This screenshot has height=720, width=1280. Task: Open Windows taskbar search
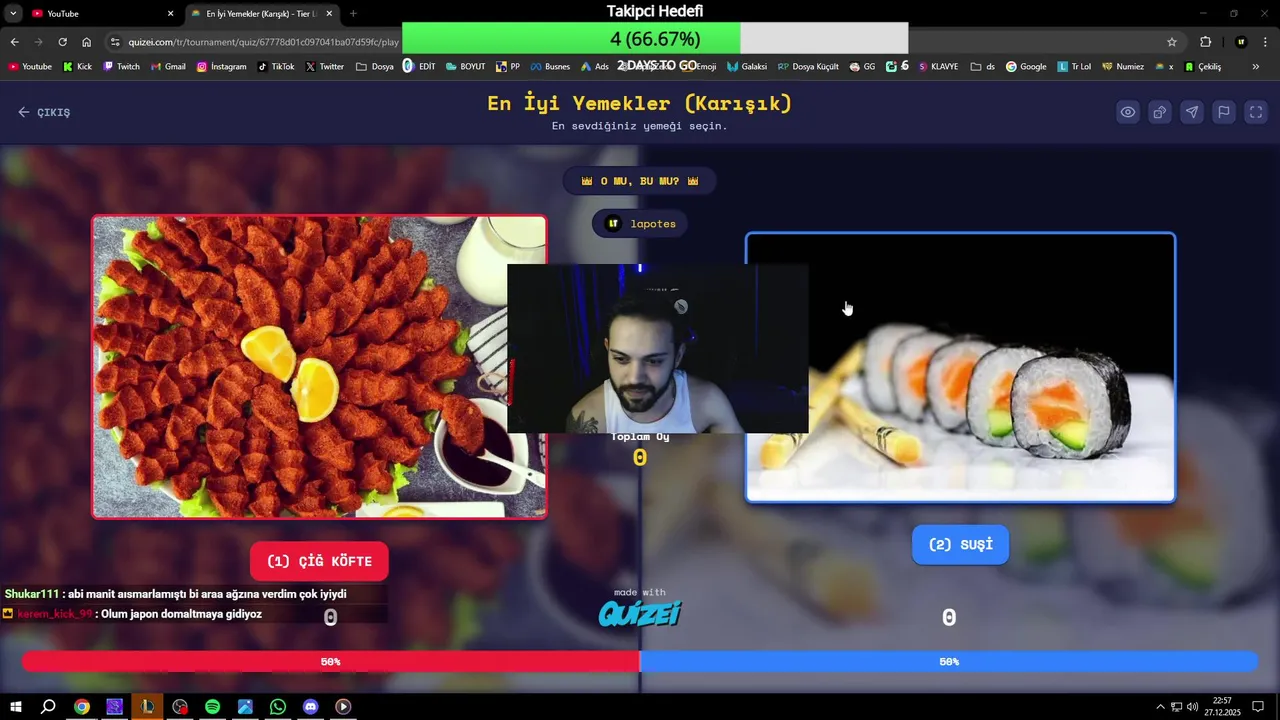(x=48, y=707)
